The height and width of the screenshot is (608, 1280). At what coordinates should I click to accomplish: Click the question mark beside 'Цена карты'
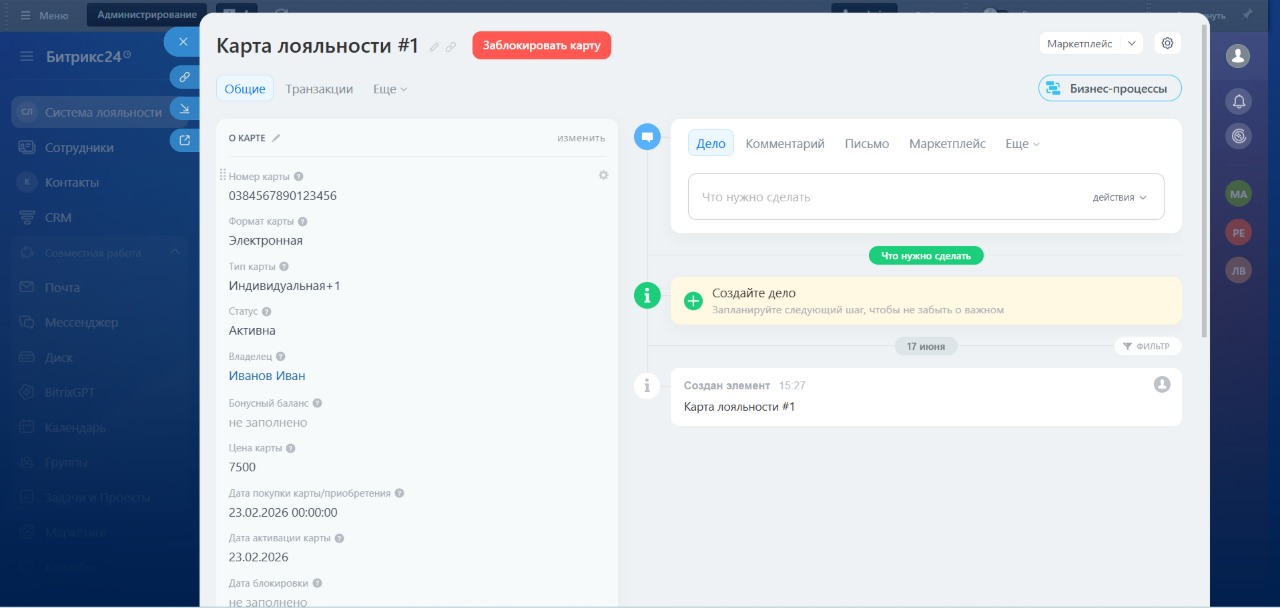tap(291, 449)
